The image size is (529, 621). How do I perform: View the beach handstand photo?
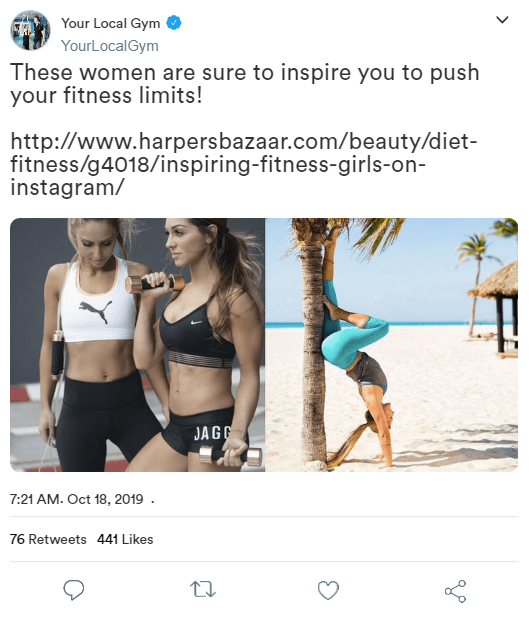coord(392,345)
